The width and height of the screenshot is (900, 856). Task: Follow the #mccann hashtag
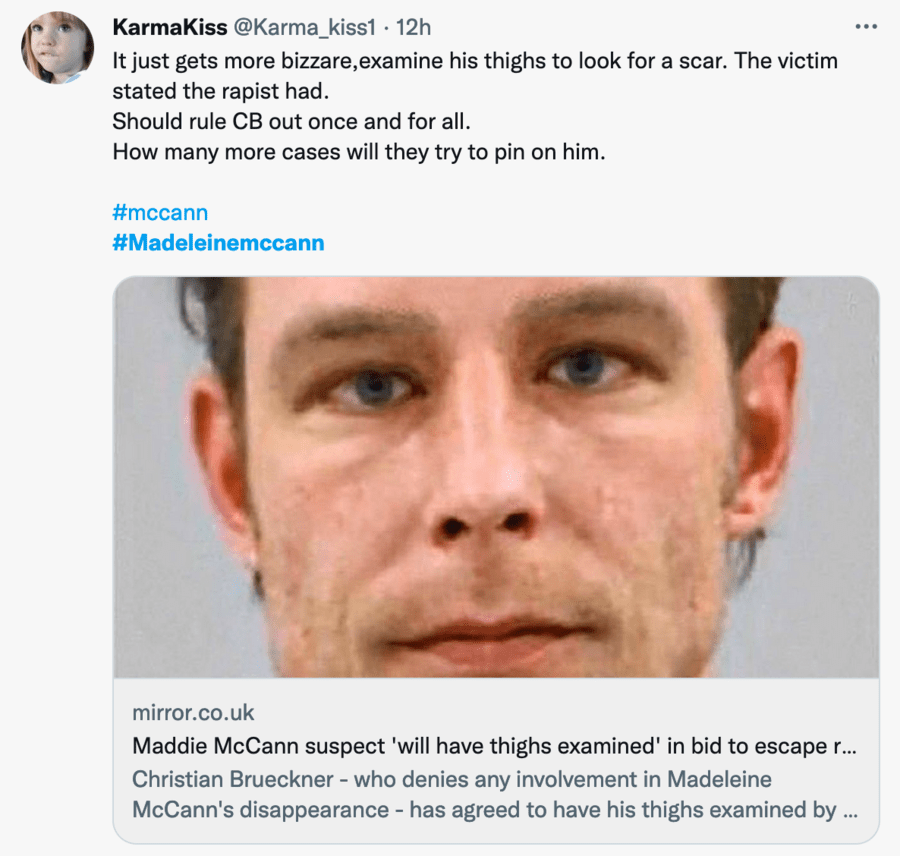(x=160, y=212)
